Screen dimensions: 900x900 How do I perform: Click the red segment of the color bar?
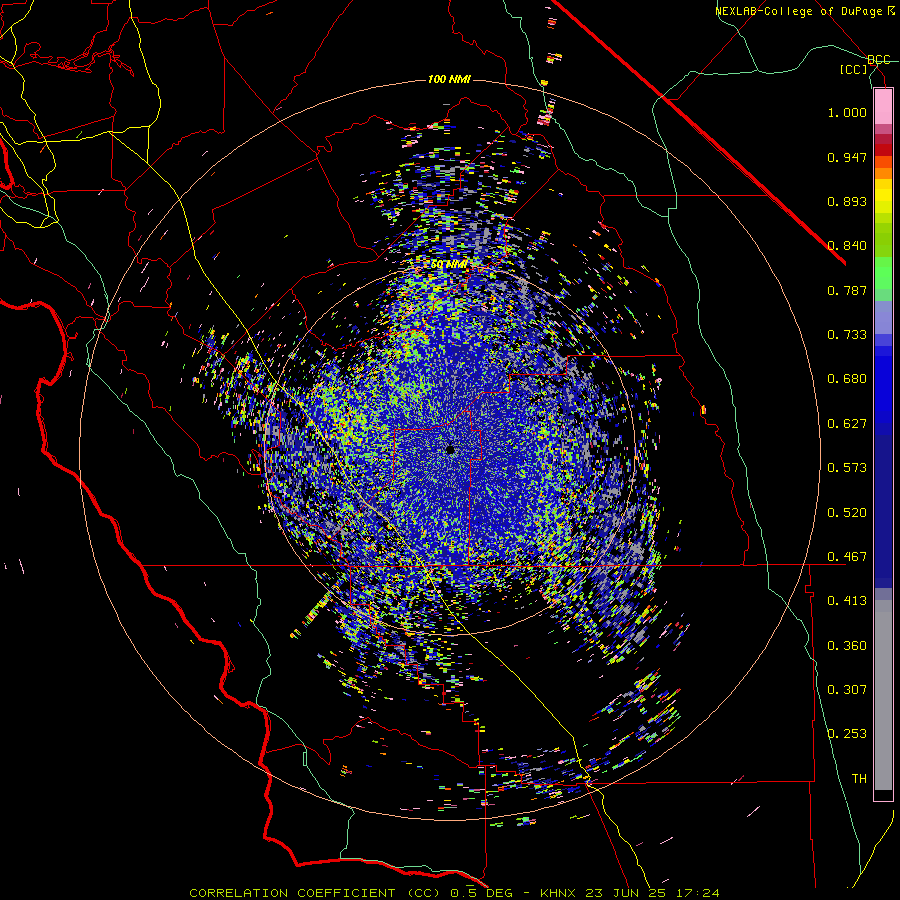(x=883, y=149)
